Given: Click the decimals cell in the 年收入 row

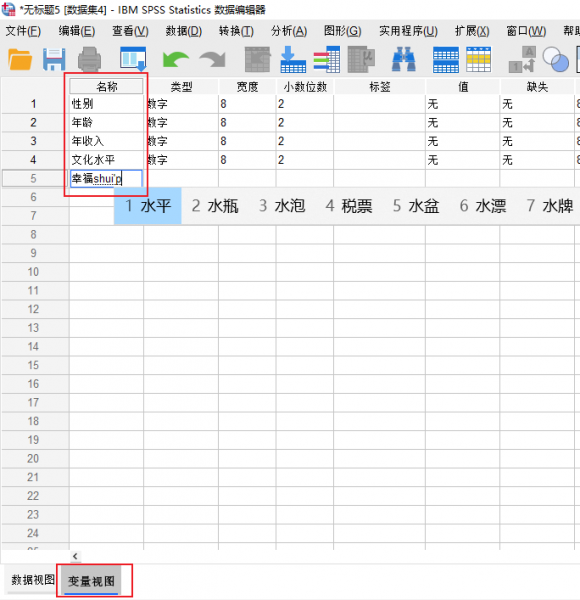Looking at the screenshot, I should pyautogui.click(x=305, y=141).
